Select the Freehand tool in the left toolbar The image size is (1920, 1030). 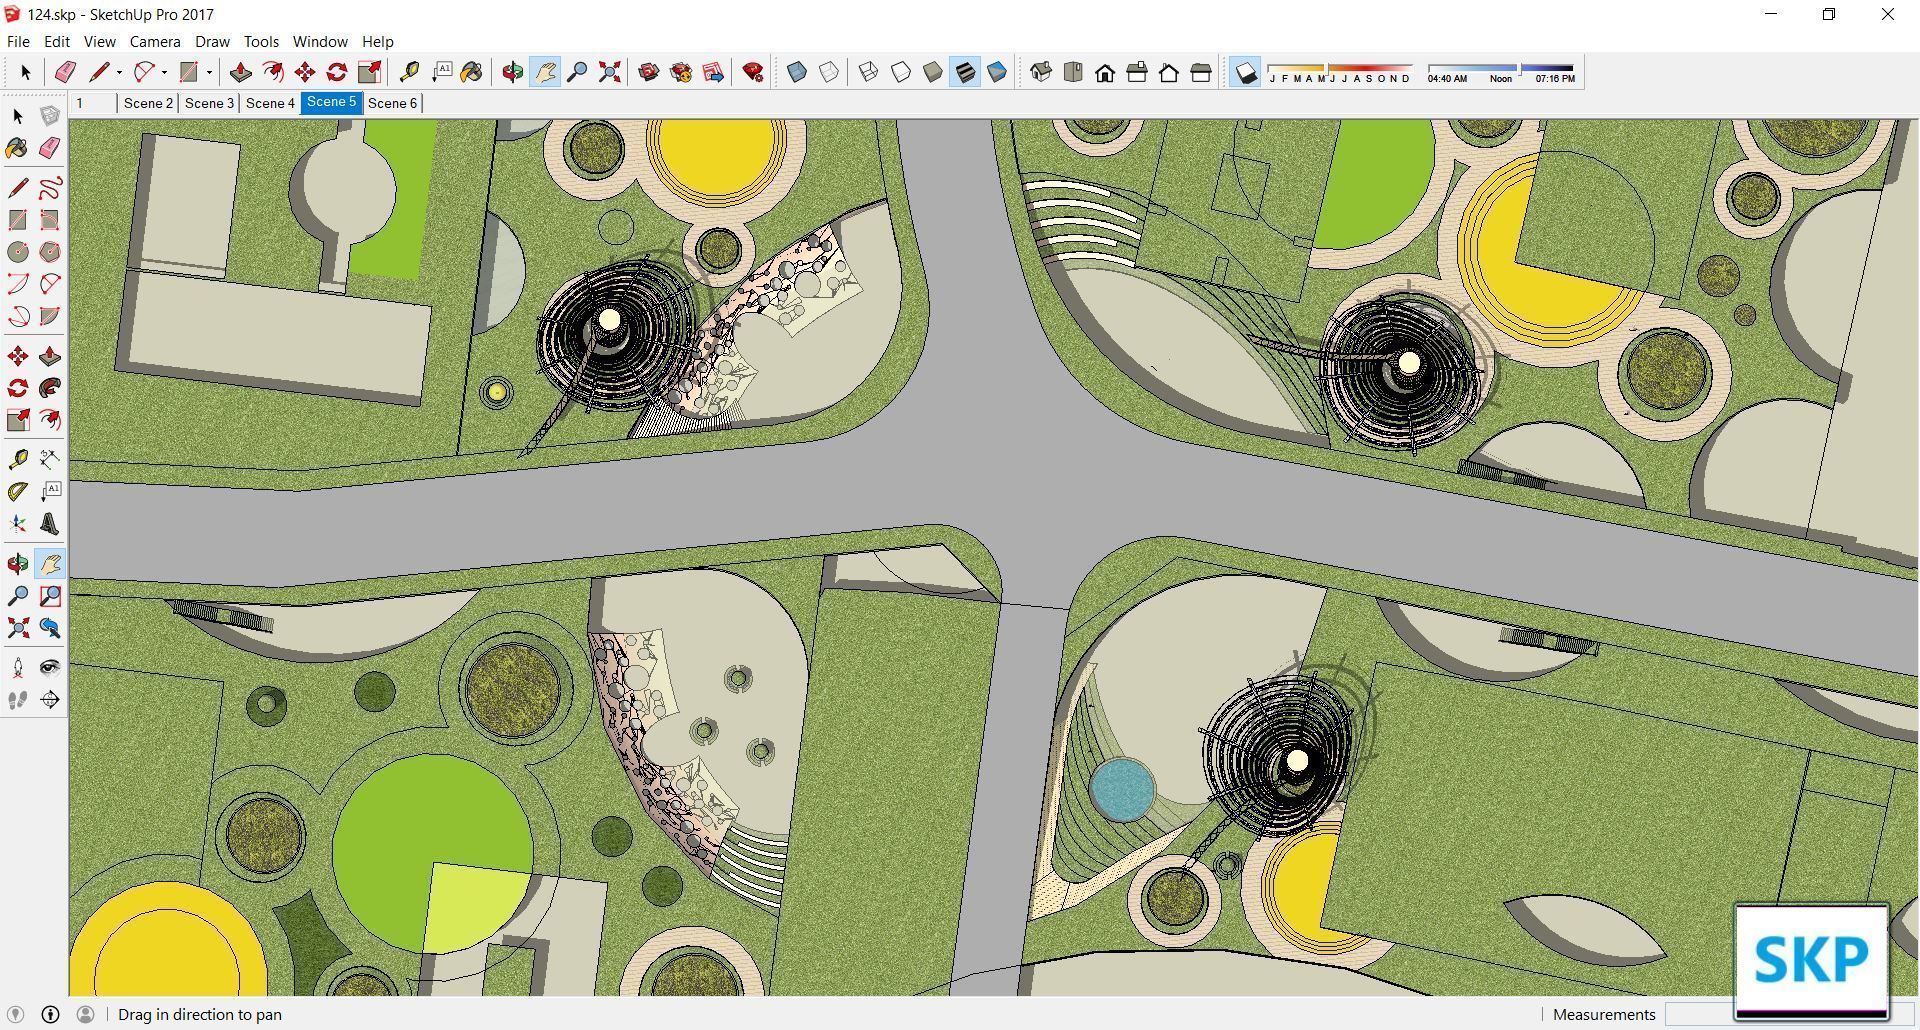coord(49,188)
